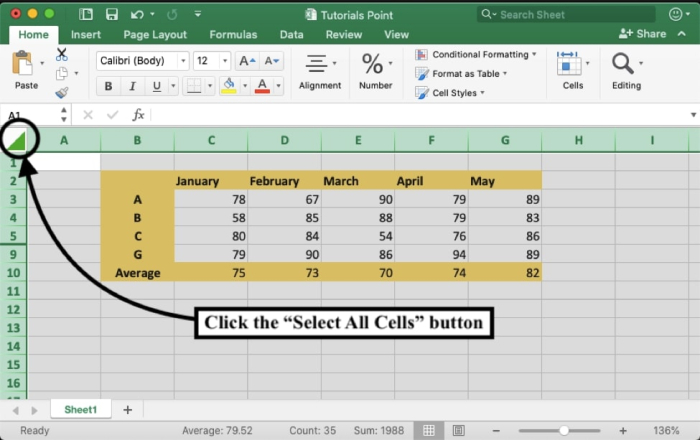Switch to Page Layout view in status bar

coord(457,430)
